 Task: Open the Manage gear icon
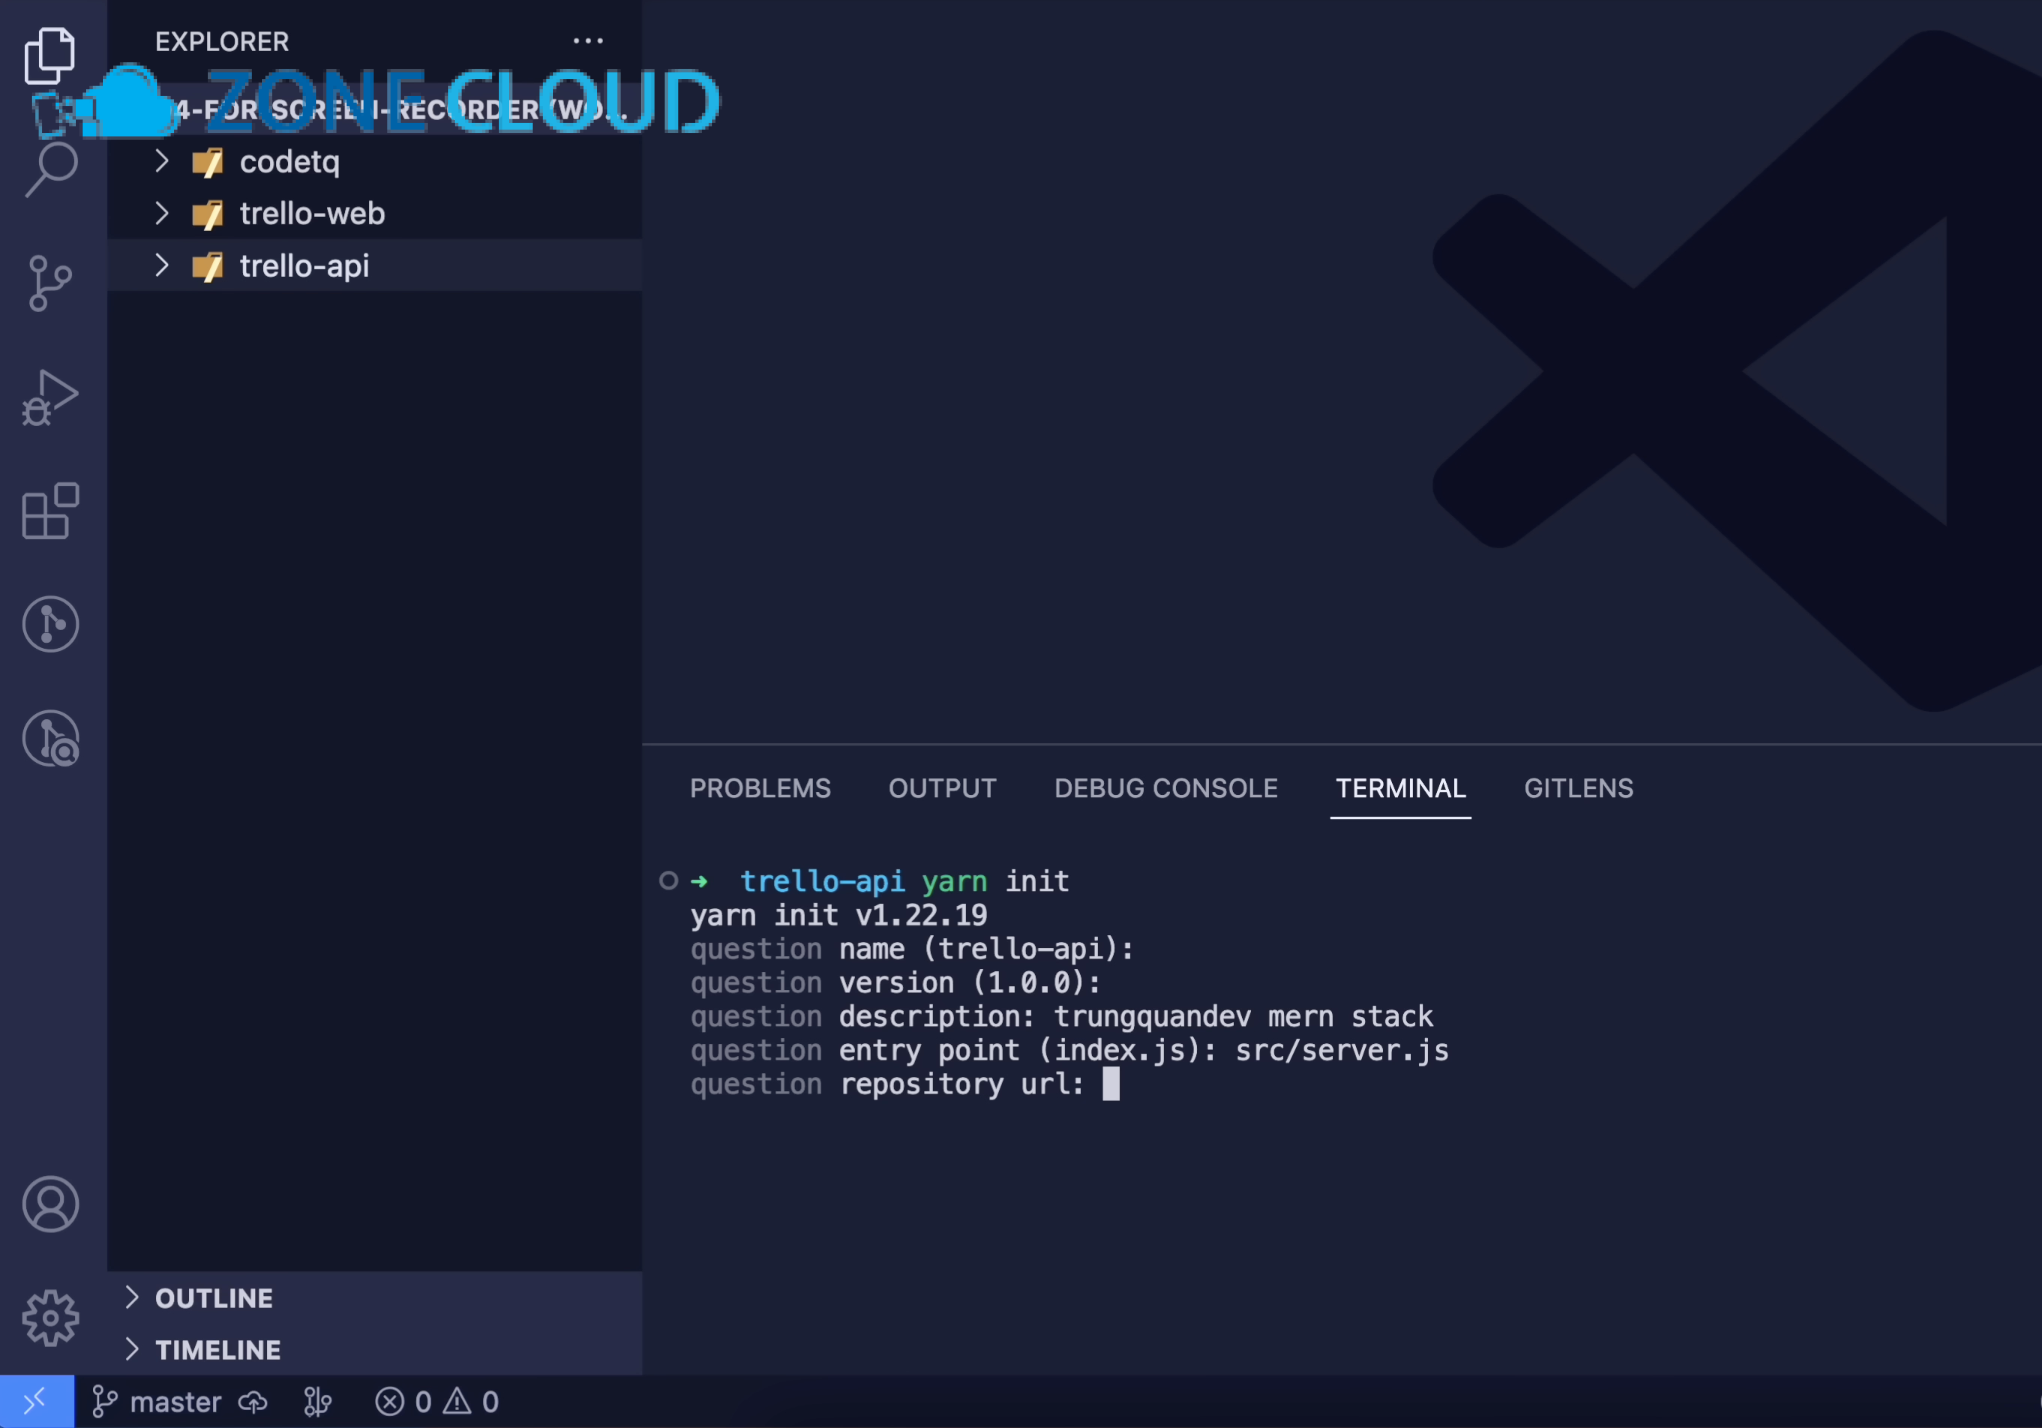coord(50,1318)
